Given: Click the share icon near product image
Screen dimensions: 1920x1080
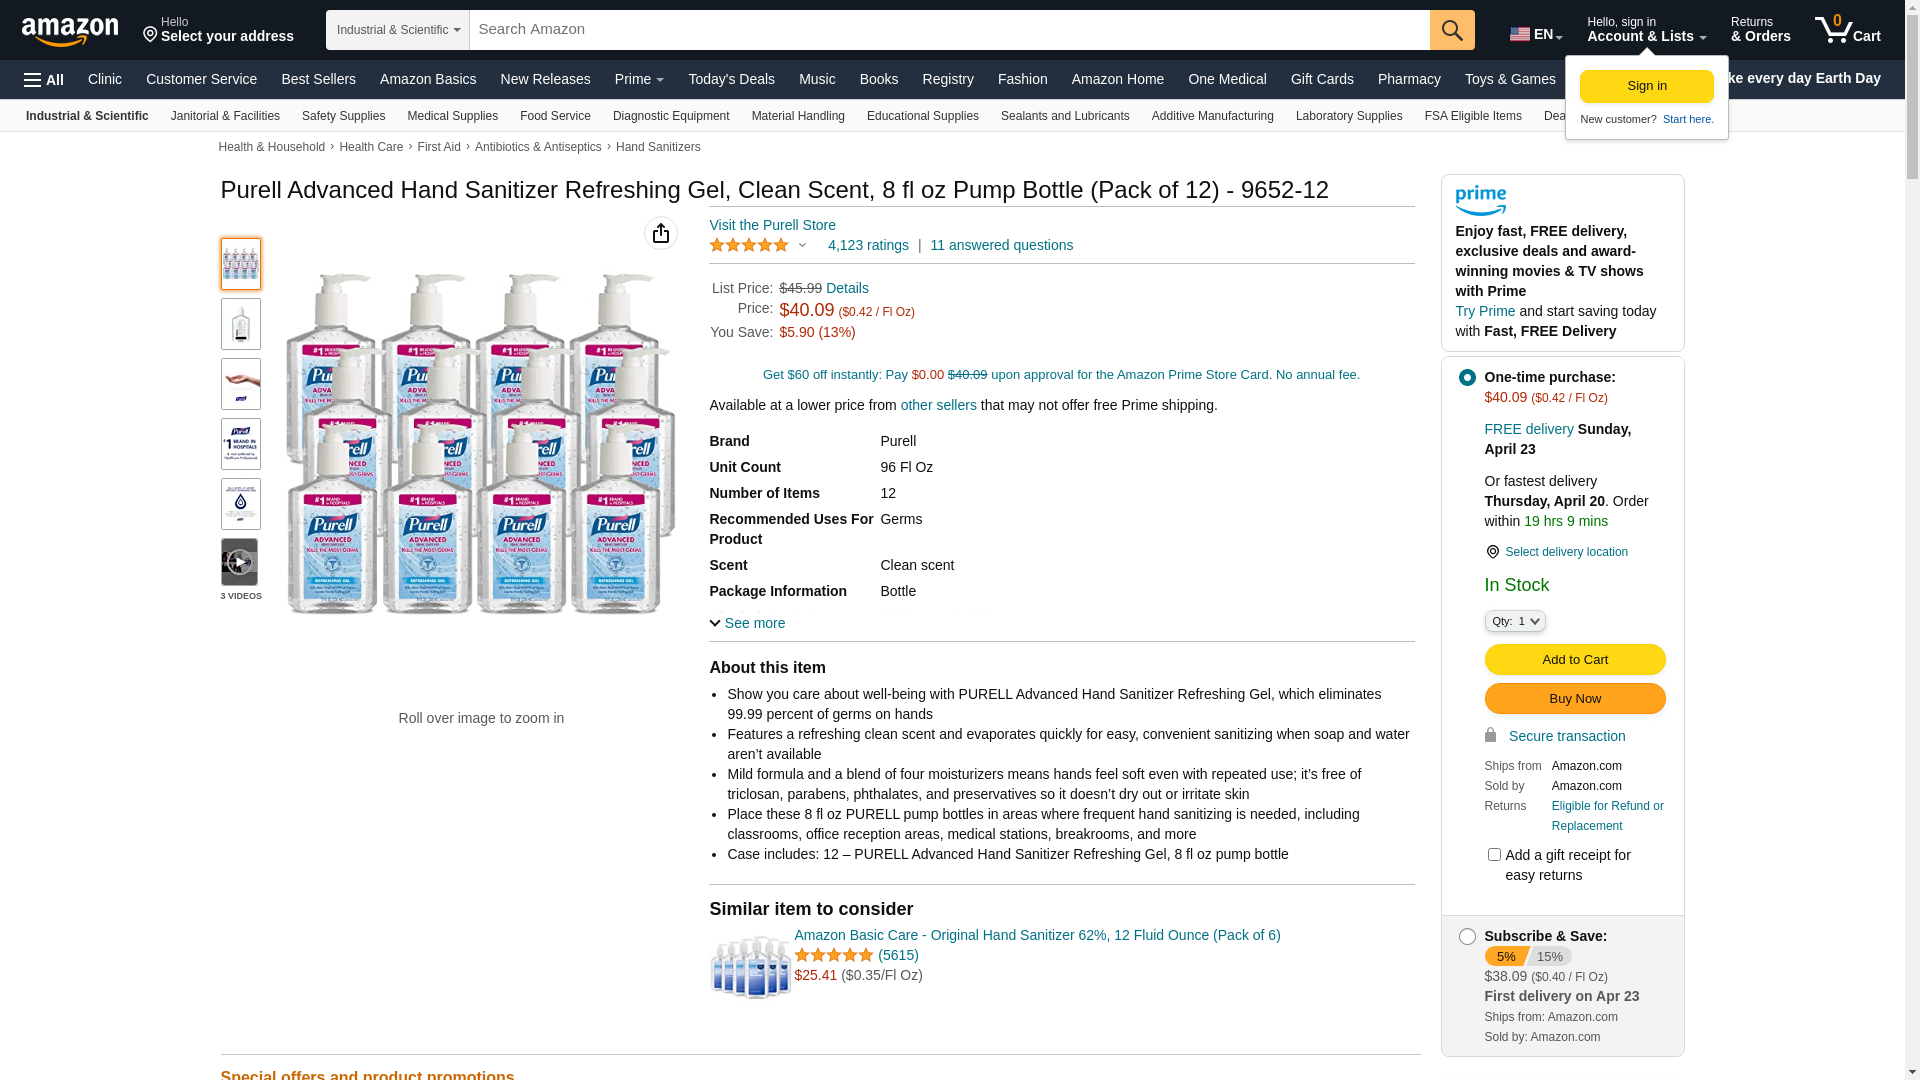Looking at the screenshot, I should [x=660, y=233].
